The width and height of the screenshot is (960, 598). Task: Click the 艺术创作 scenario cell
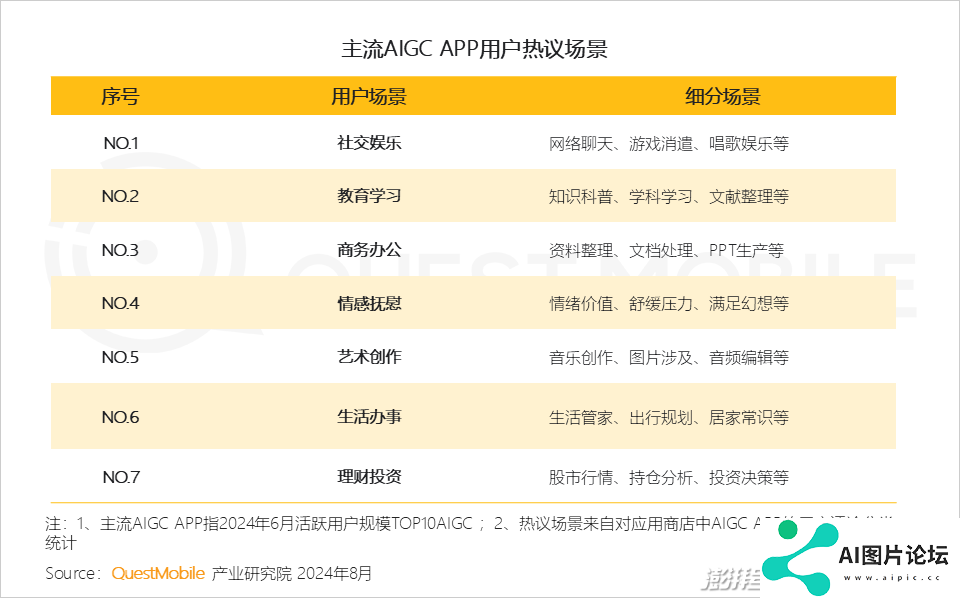(x=369, y=356)
